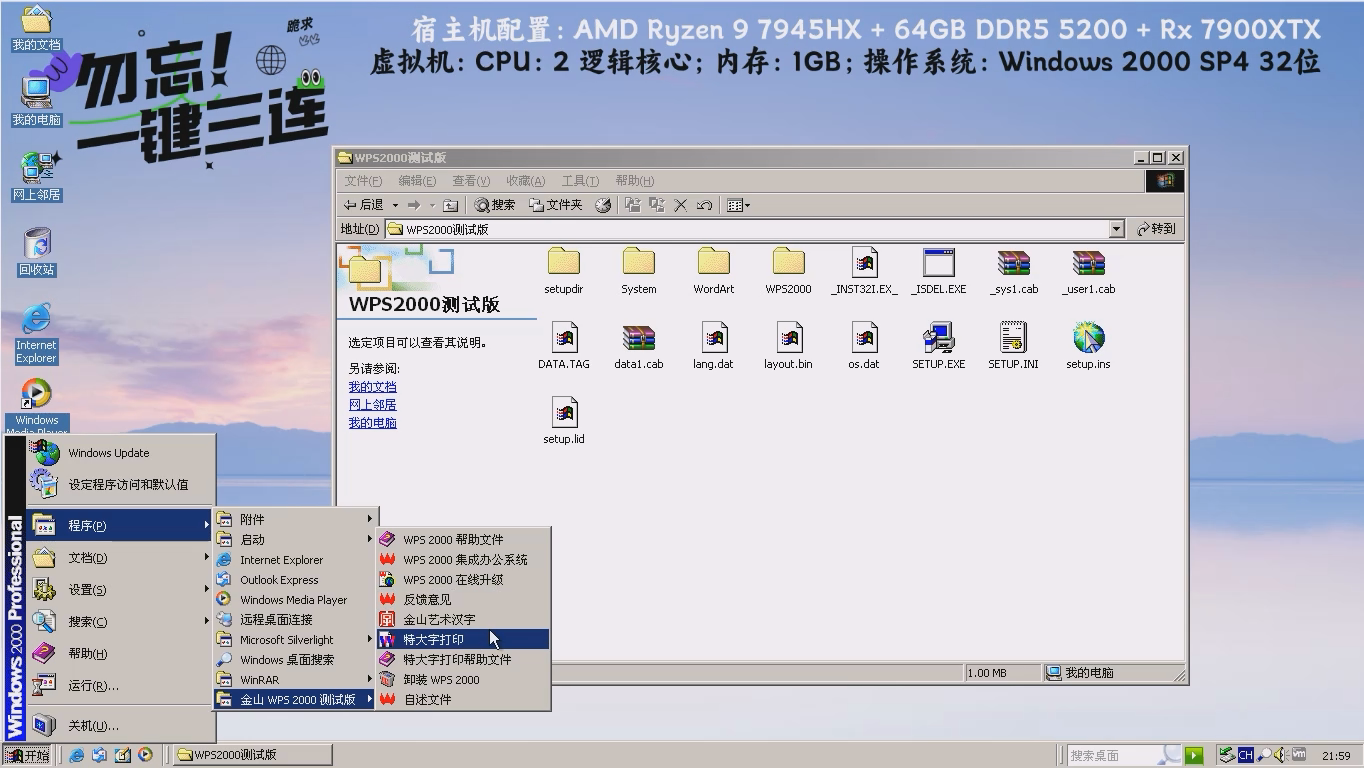Open the 编辑(E) menu
1364x768 pixels.
tap(417, 181)
